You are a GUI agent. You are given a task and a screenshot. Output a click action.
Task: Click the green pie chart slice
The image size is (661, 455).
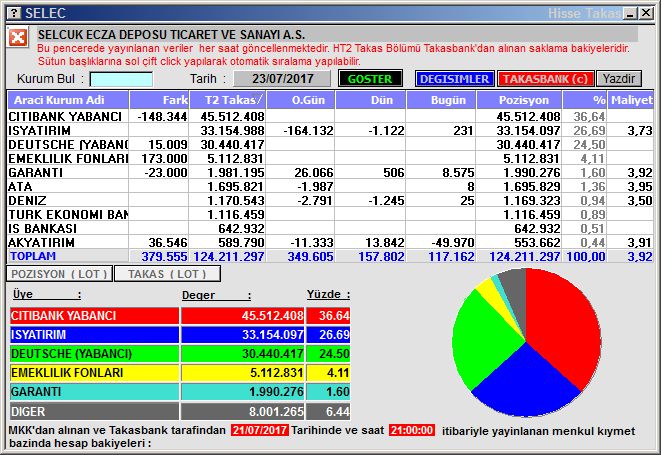[x=485, y=337]
